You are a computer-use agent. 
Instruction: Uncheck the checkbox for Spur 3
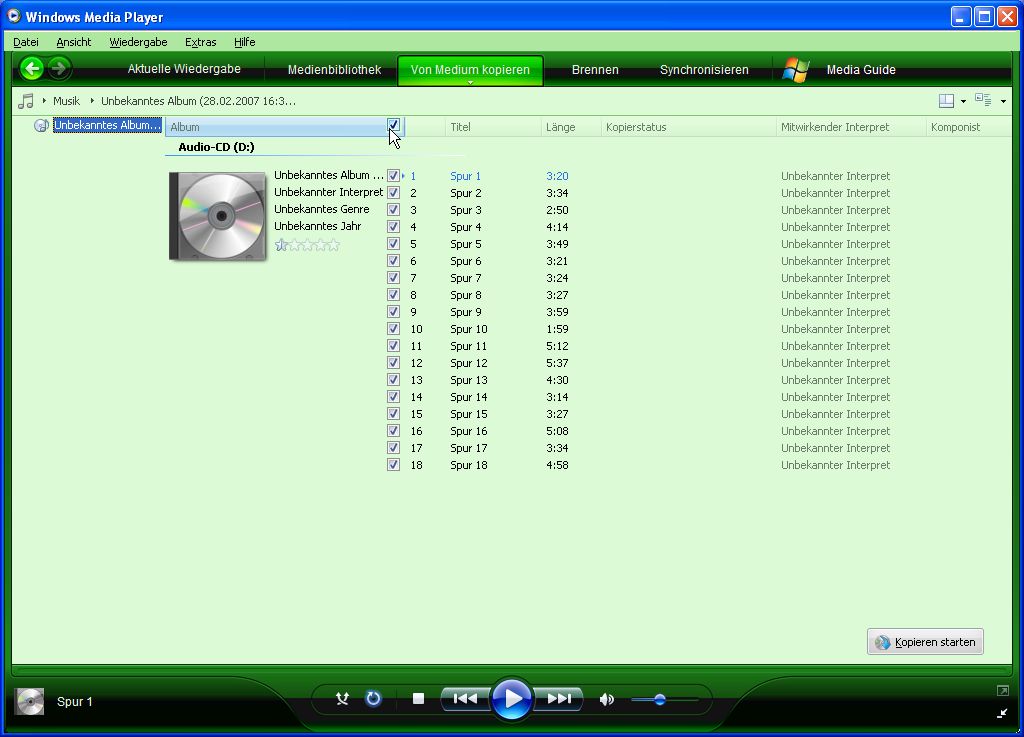click(x=393, y=210)
